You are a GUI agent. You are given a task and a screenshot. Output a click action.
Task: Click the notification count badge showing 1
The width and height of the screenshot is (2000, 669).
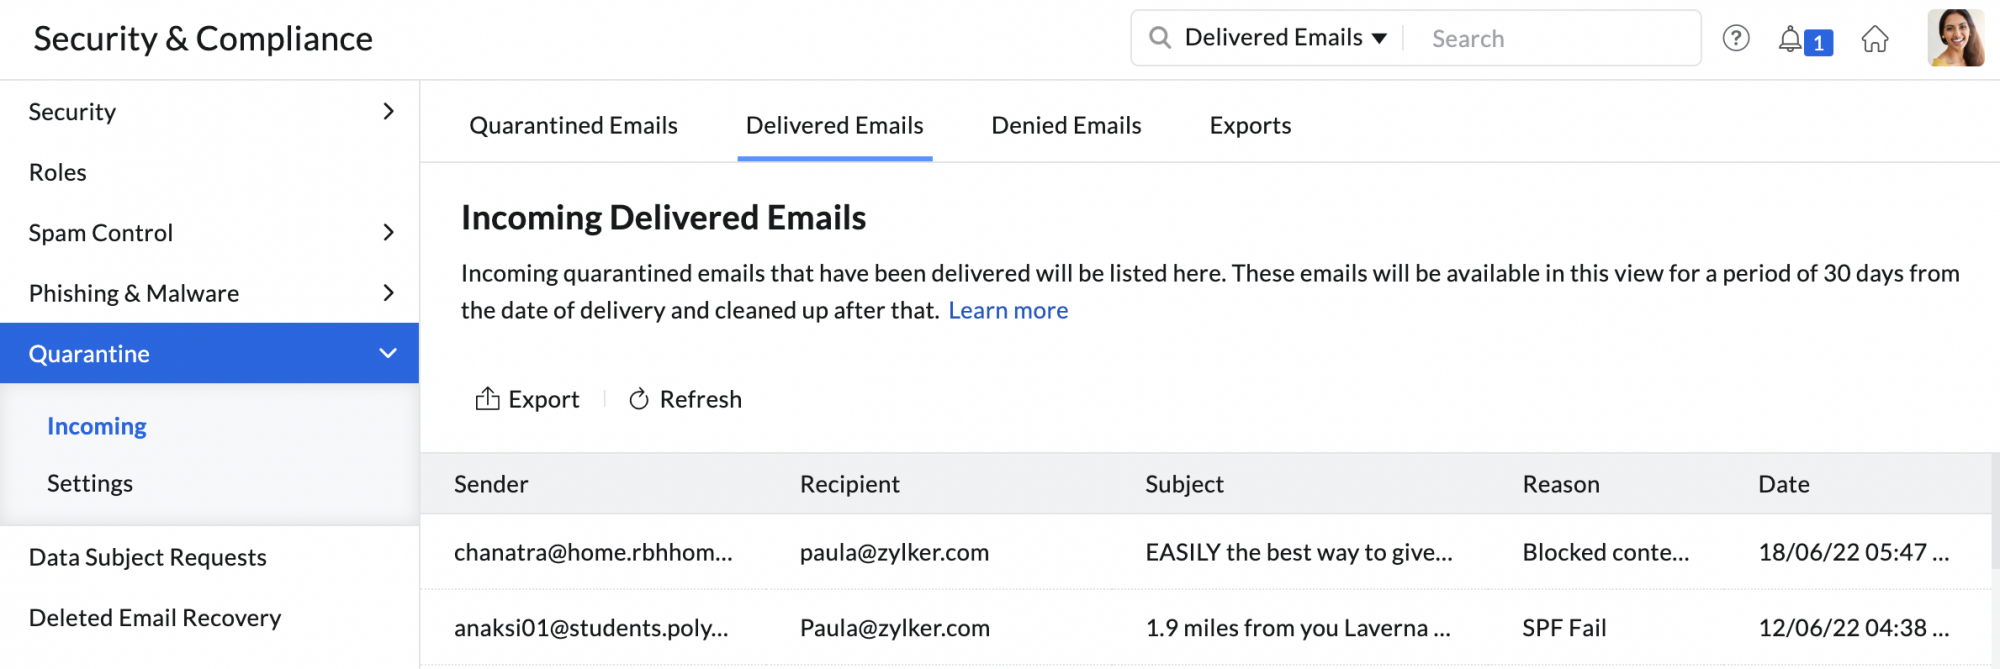tap(1820, 41)
